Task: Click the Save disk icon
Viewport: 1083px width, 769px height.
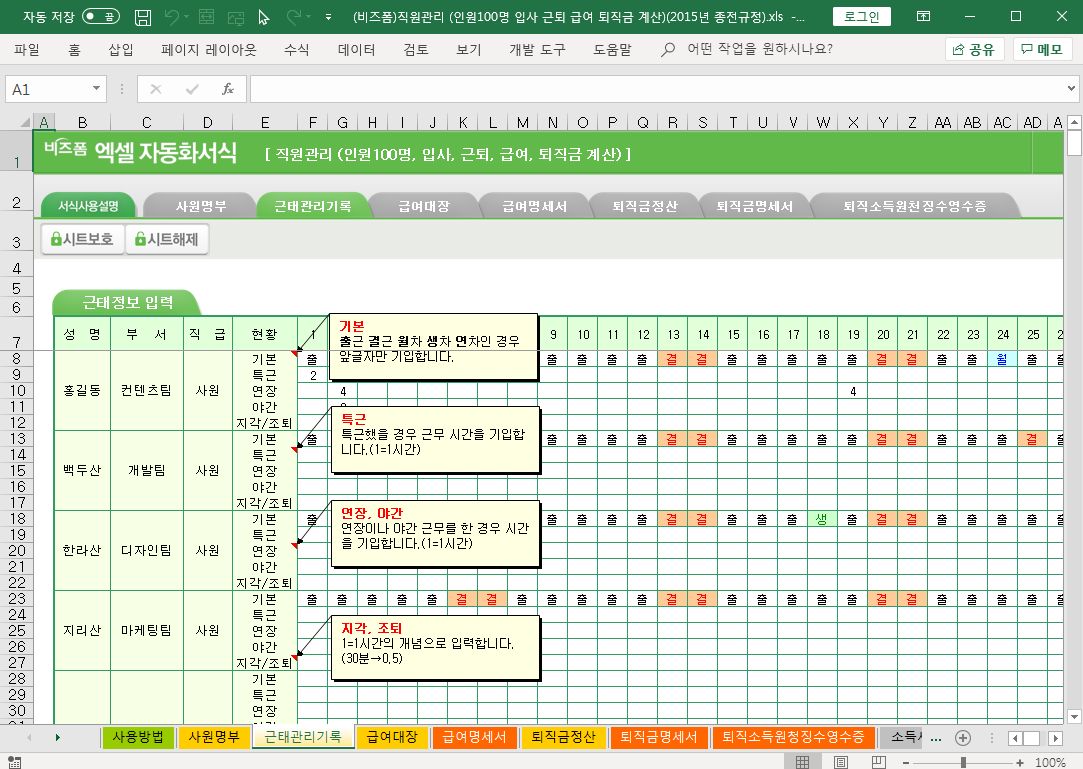Action: pos(143,17)
